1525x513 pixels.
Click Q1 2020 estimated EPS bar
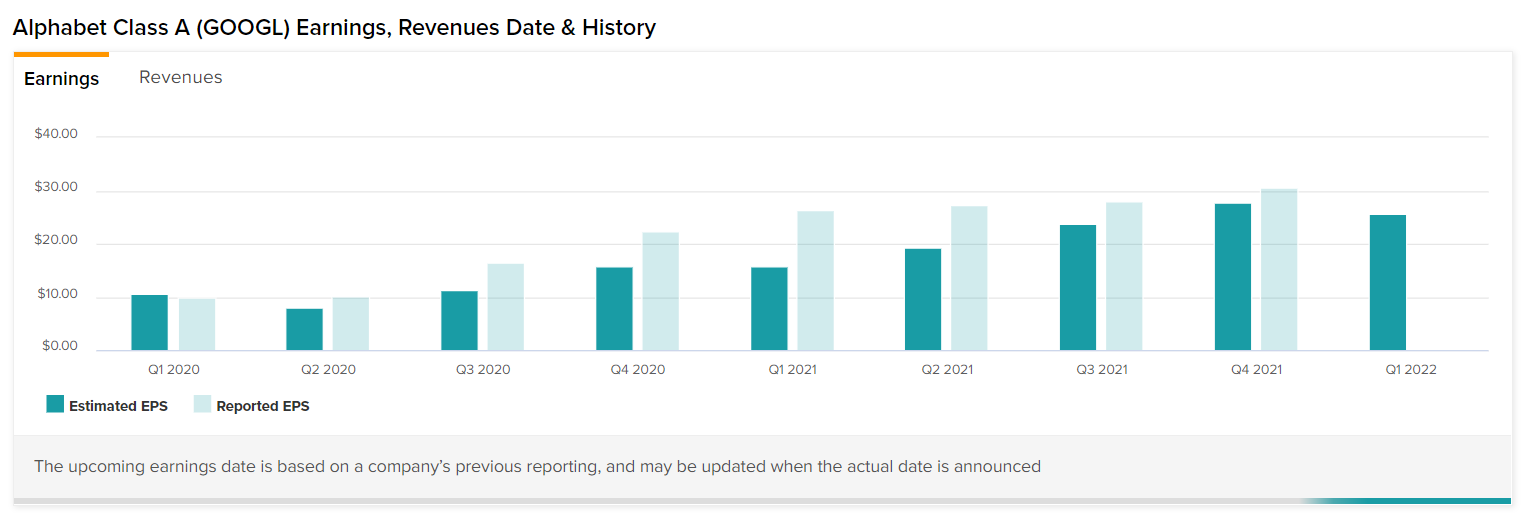[150, 323]
